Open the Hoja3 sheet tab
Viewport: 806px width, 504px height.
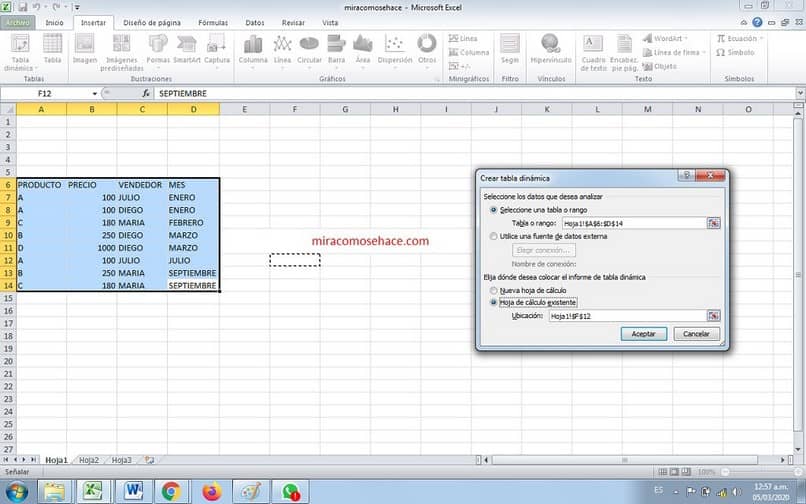point(122,460)
